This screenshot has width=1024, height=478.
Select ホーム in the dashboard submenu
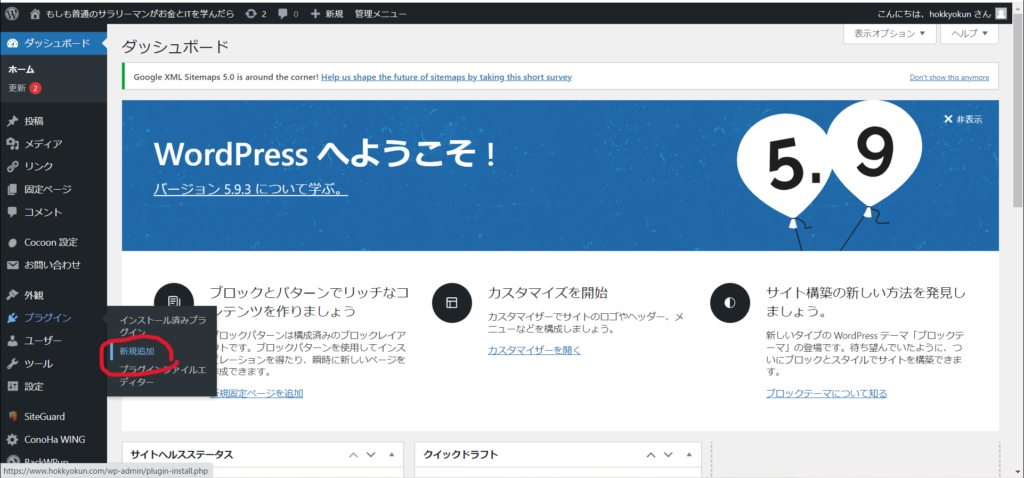point(22,69)
